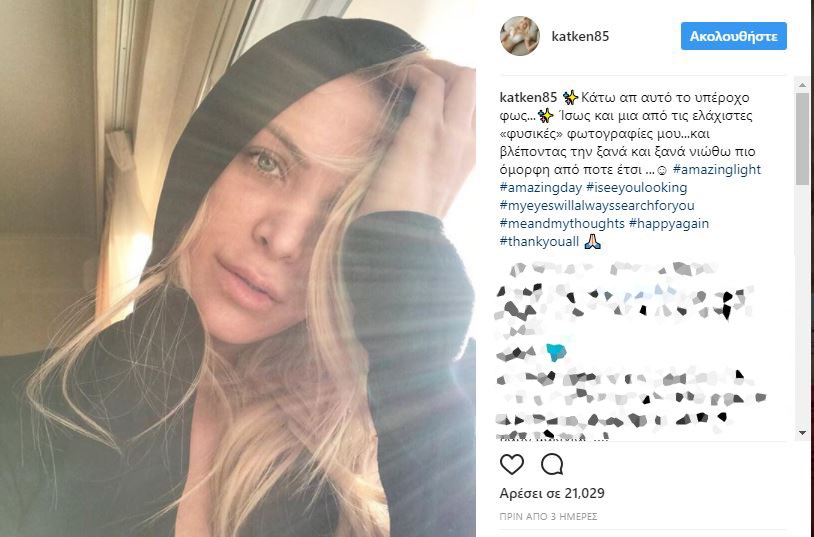
Task: Click the ΠΡΙΝ ΑΠΟ 3 ΗΜΕΡΕΣ timestamp
Action: tap(548, 517)
